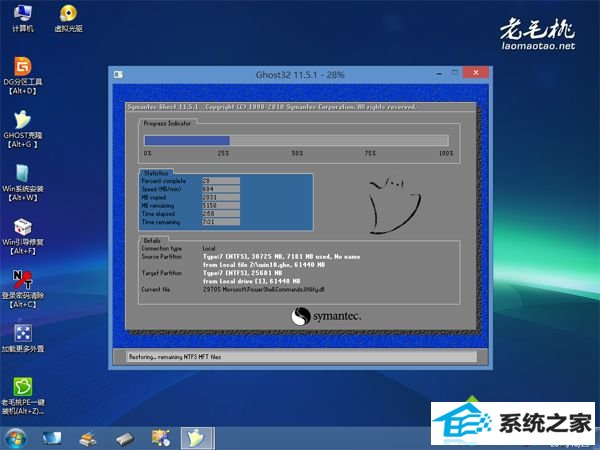Open the Windows Start orb

point(16,439)
